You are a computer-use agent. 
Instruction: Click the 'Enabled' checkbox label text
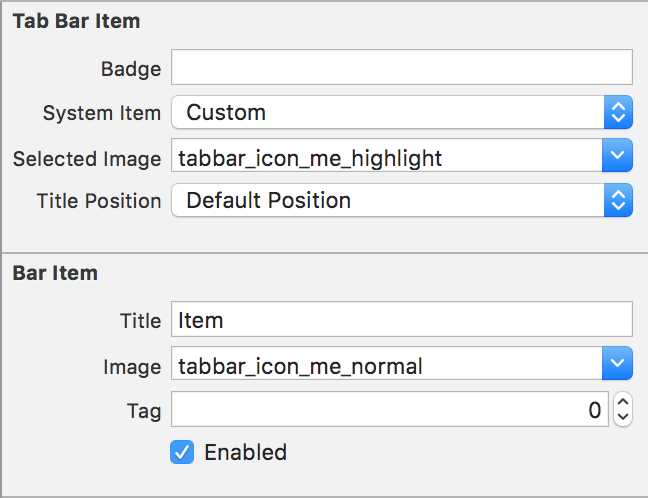click(245, 452)
